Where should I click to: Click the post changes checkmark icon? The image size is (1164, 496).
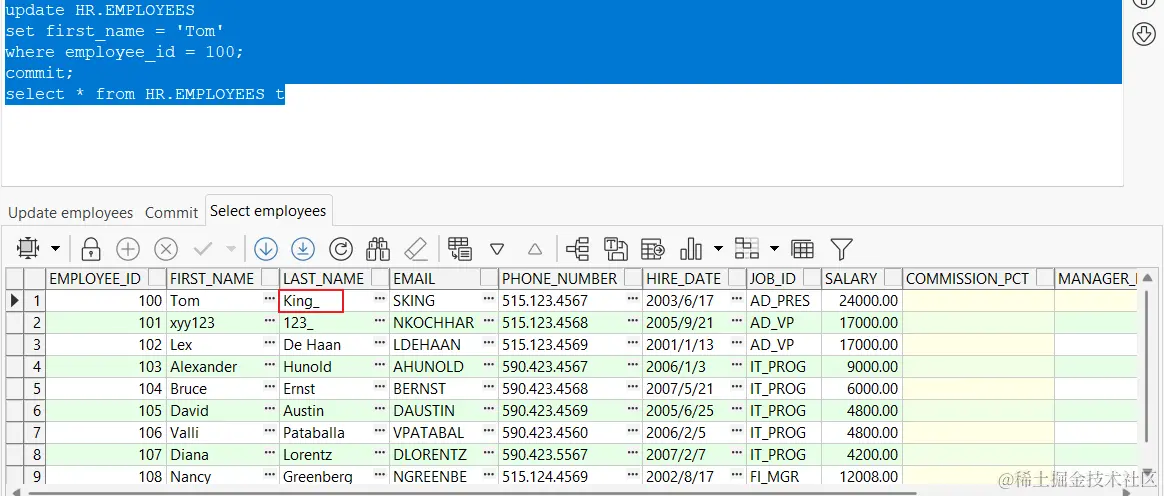(203, 249)
